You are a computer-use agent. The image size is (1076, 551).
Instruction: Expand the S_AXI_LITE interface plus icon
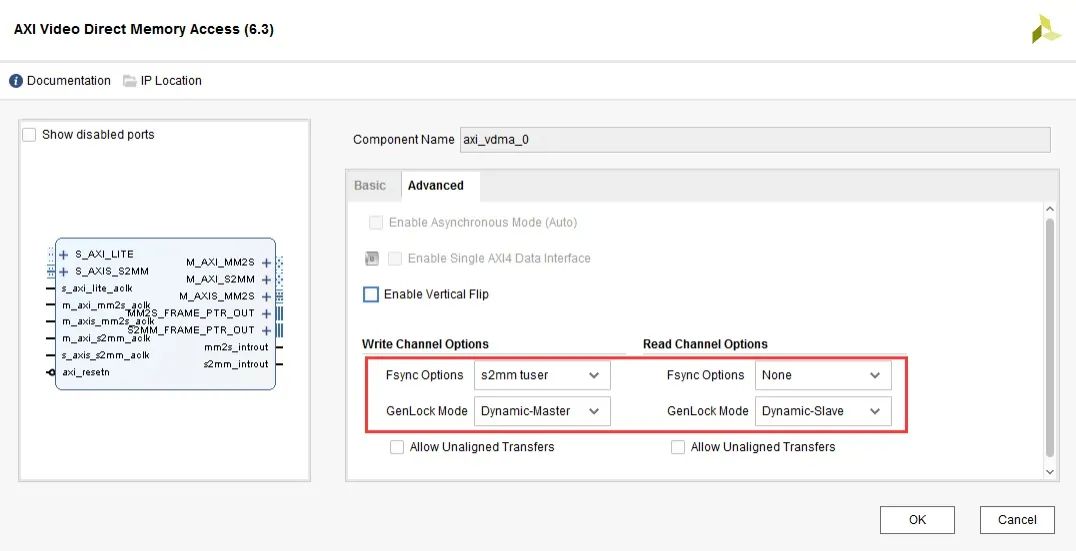pyautogui.click(x=64, y=255)
